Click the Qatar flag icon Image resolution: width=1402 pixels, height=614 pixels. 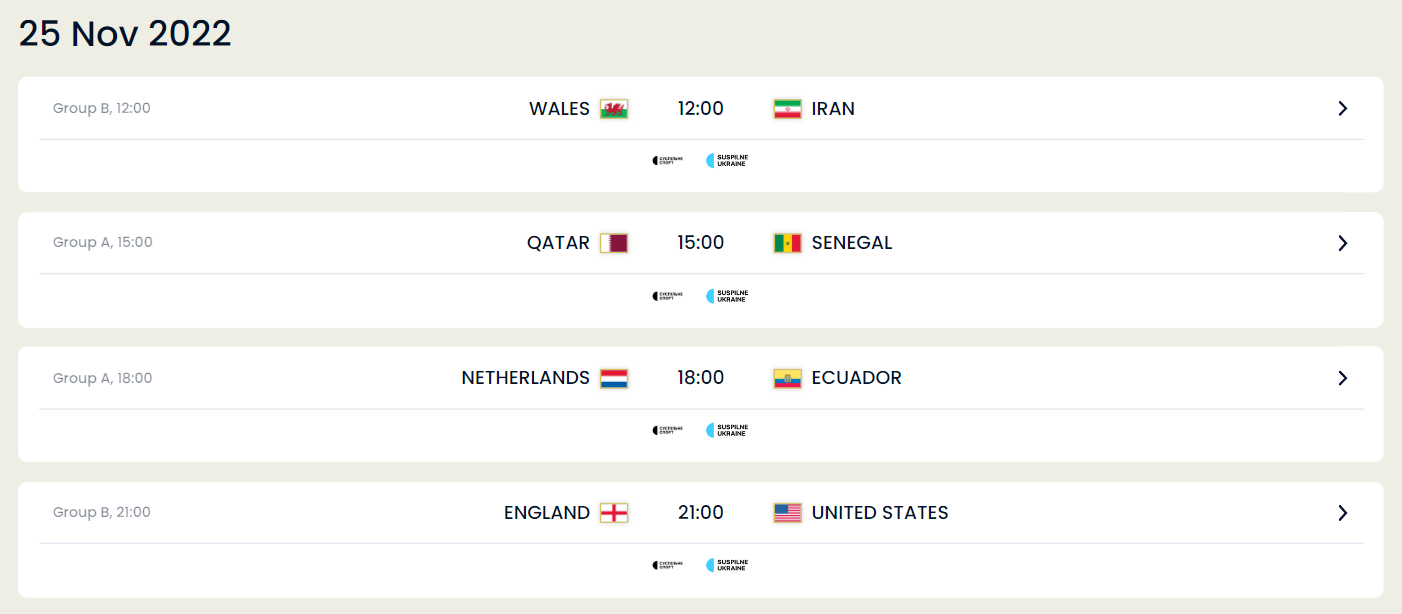pos(614,243)
